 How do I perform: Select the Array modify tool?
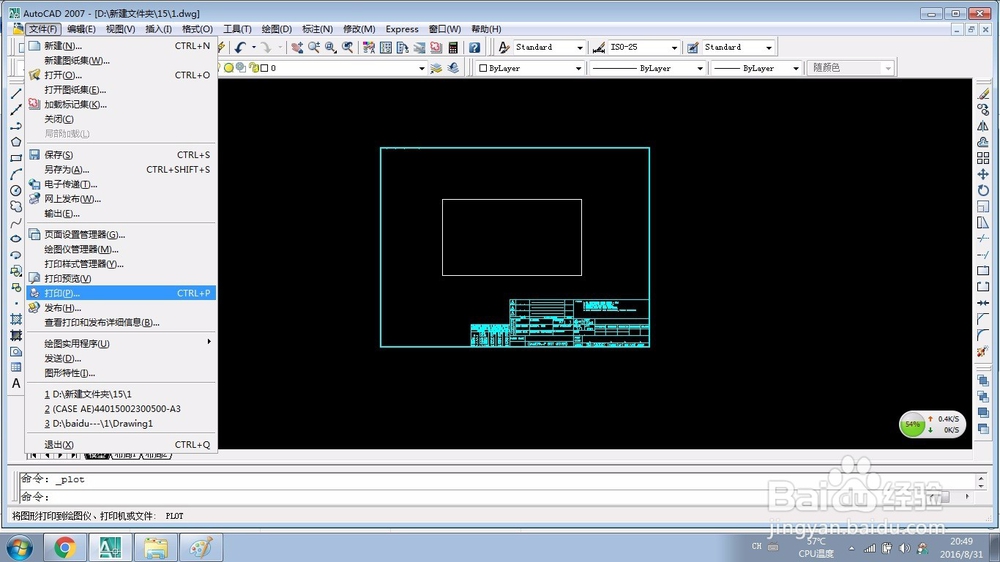pos(983,158)
